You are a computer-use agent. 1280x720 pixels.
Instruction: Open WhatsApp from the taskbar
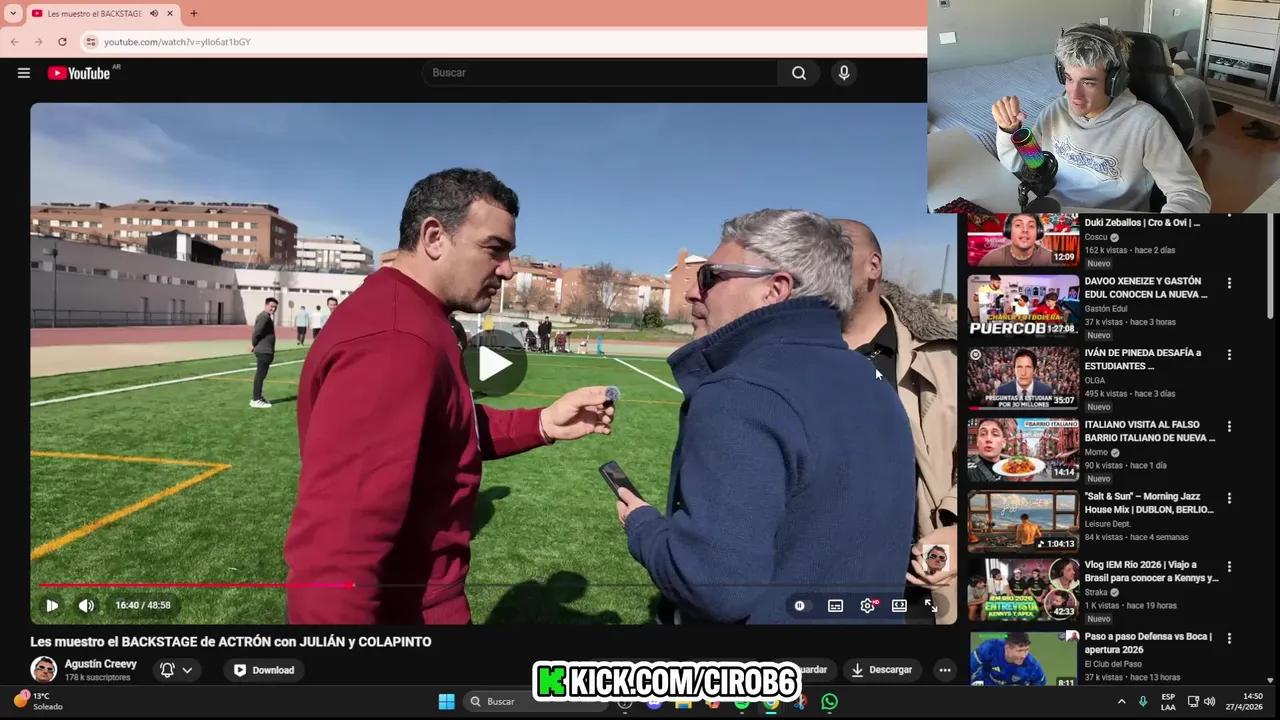[829, 702]
